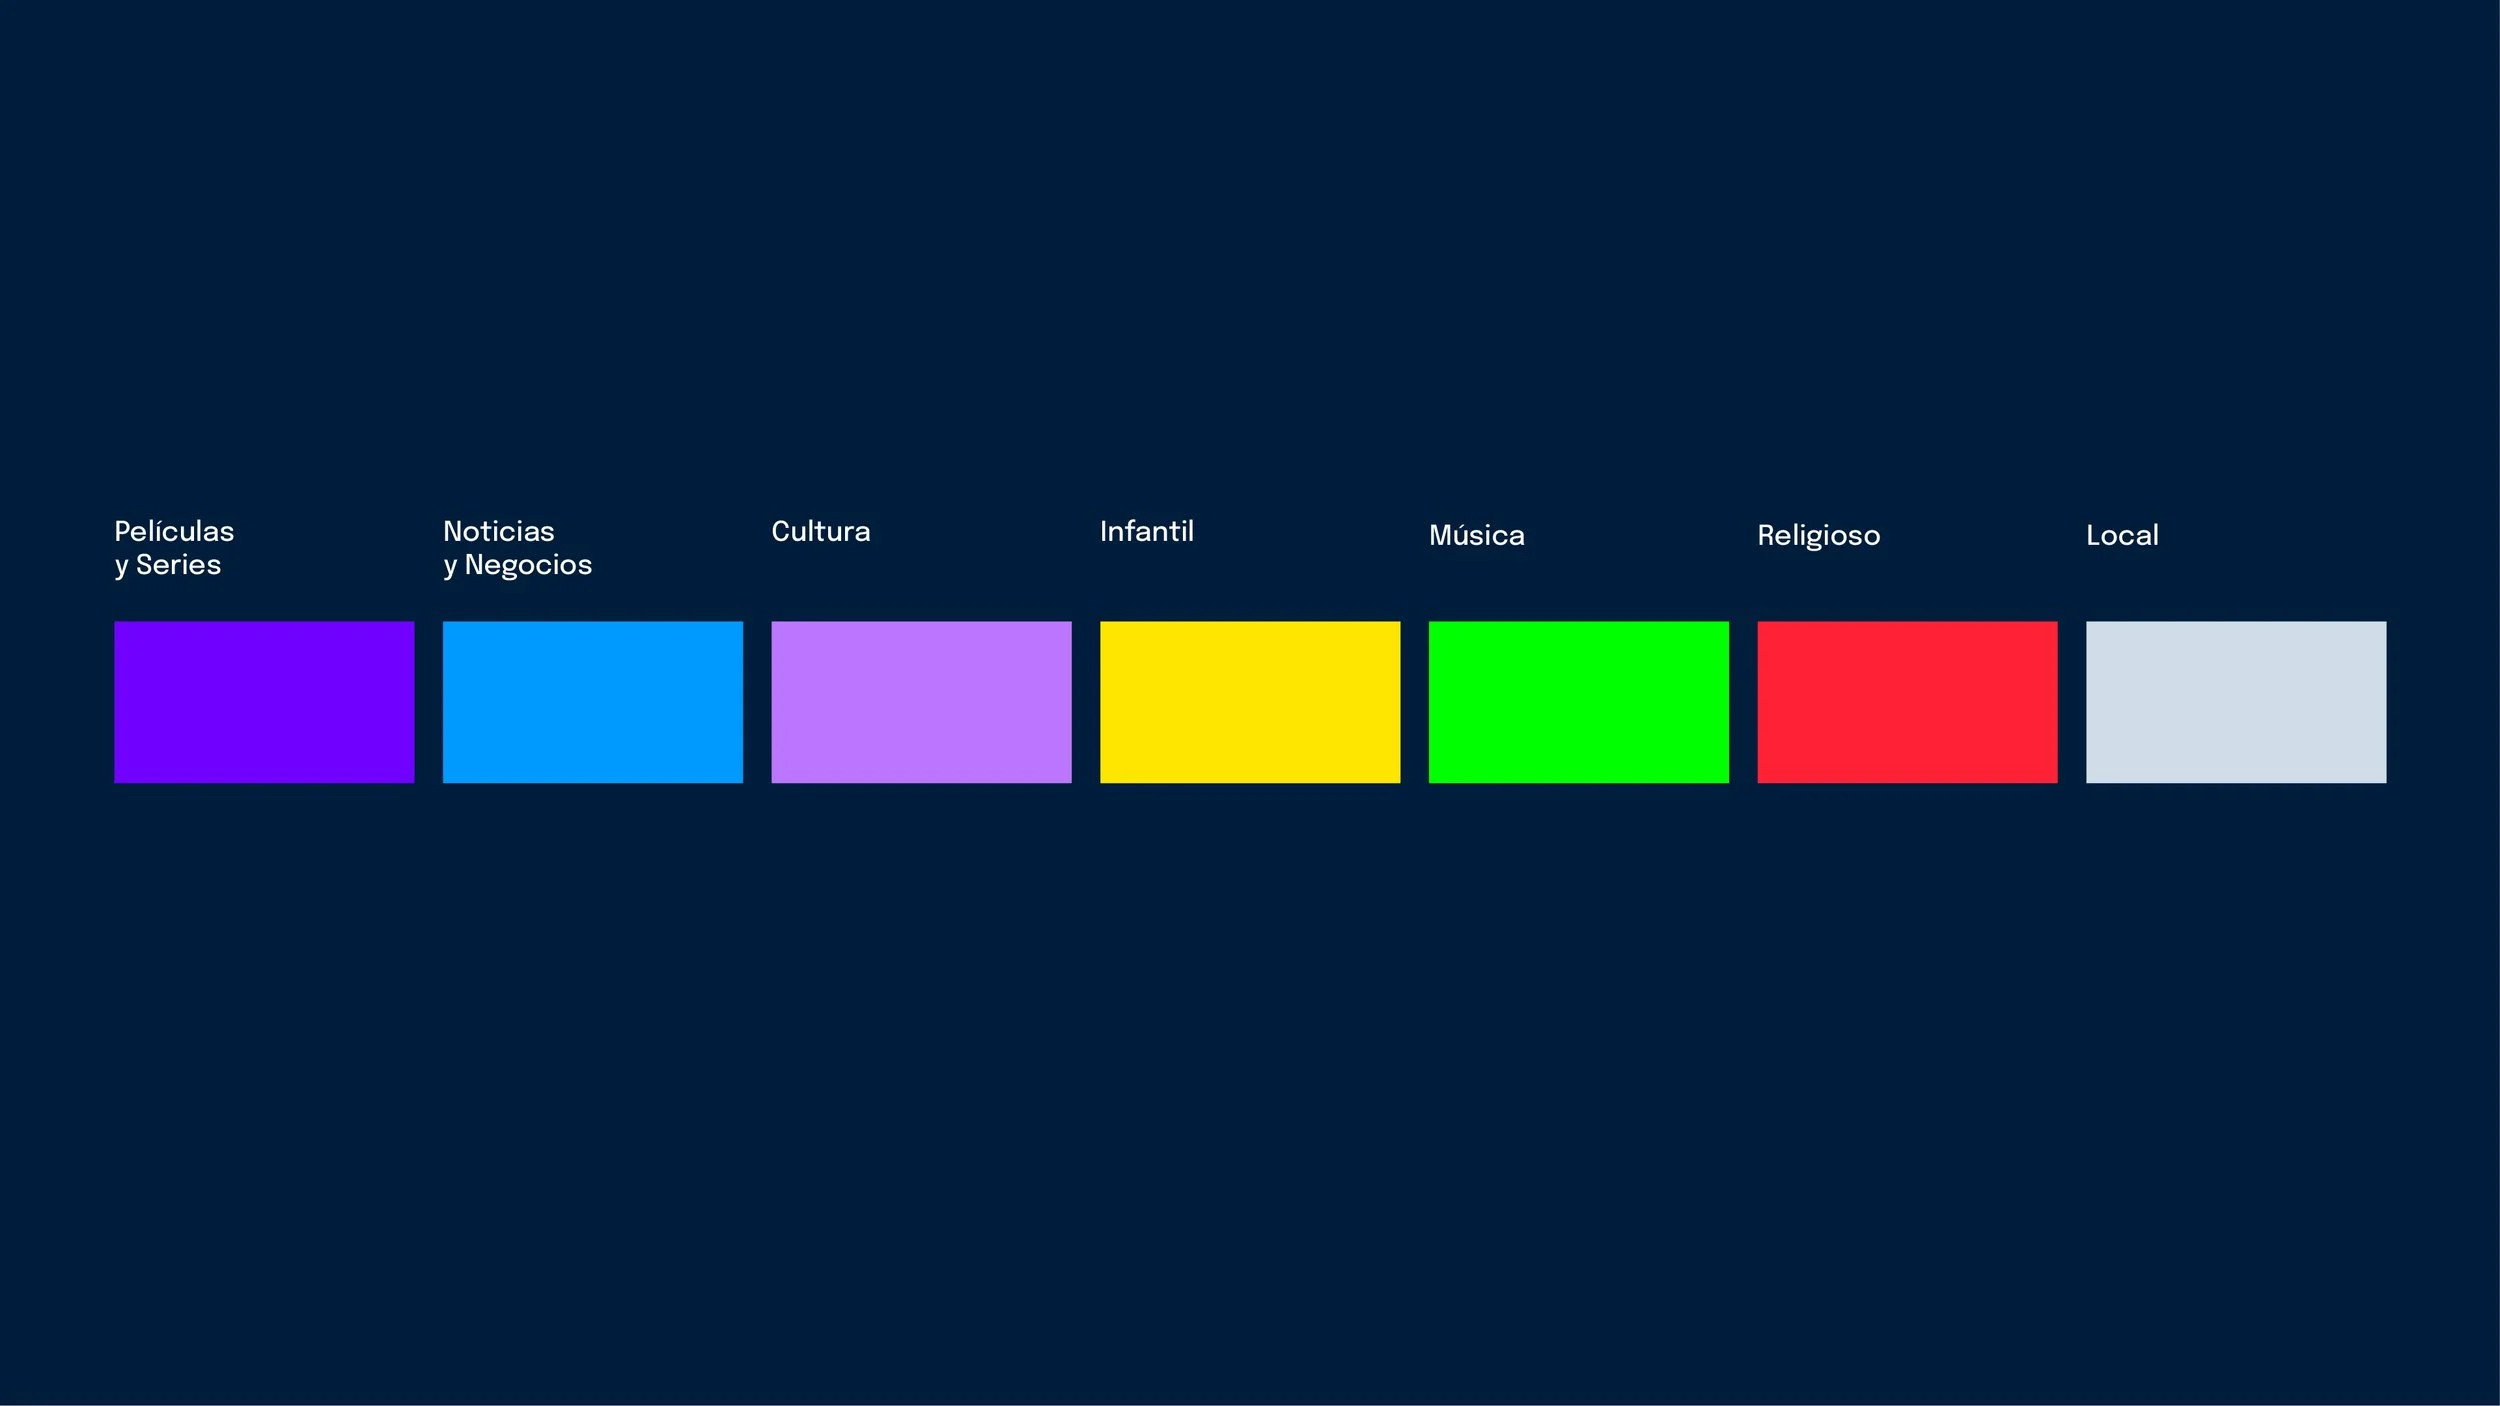Click the purple Películas y Series swatch
The width and height of the screenshot is (2500, 1406).
click(264, 702)
